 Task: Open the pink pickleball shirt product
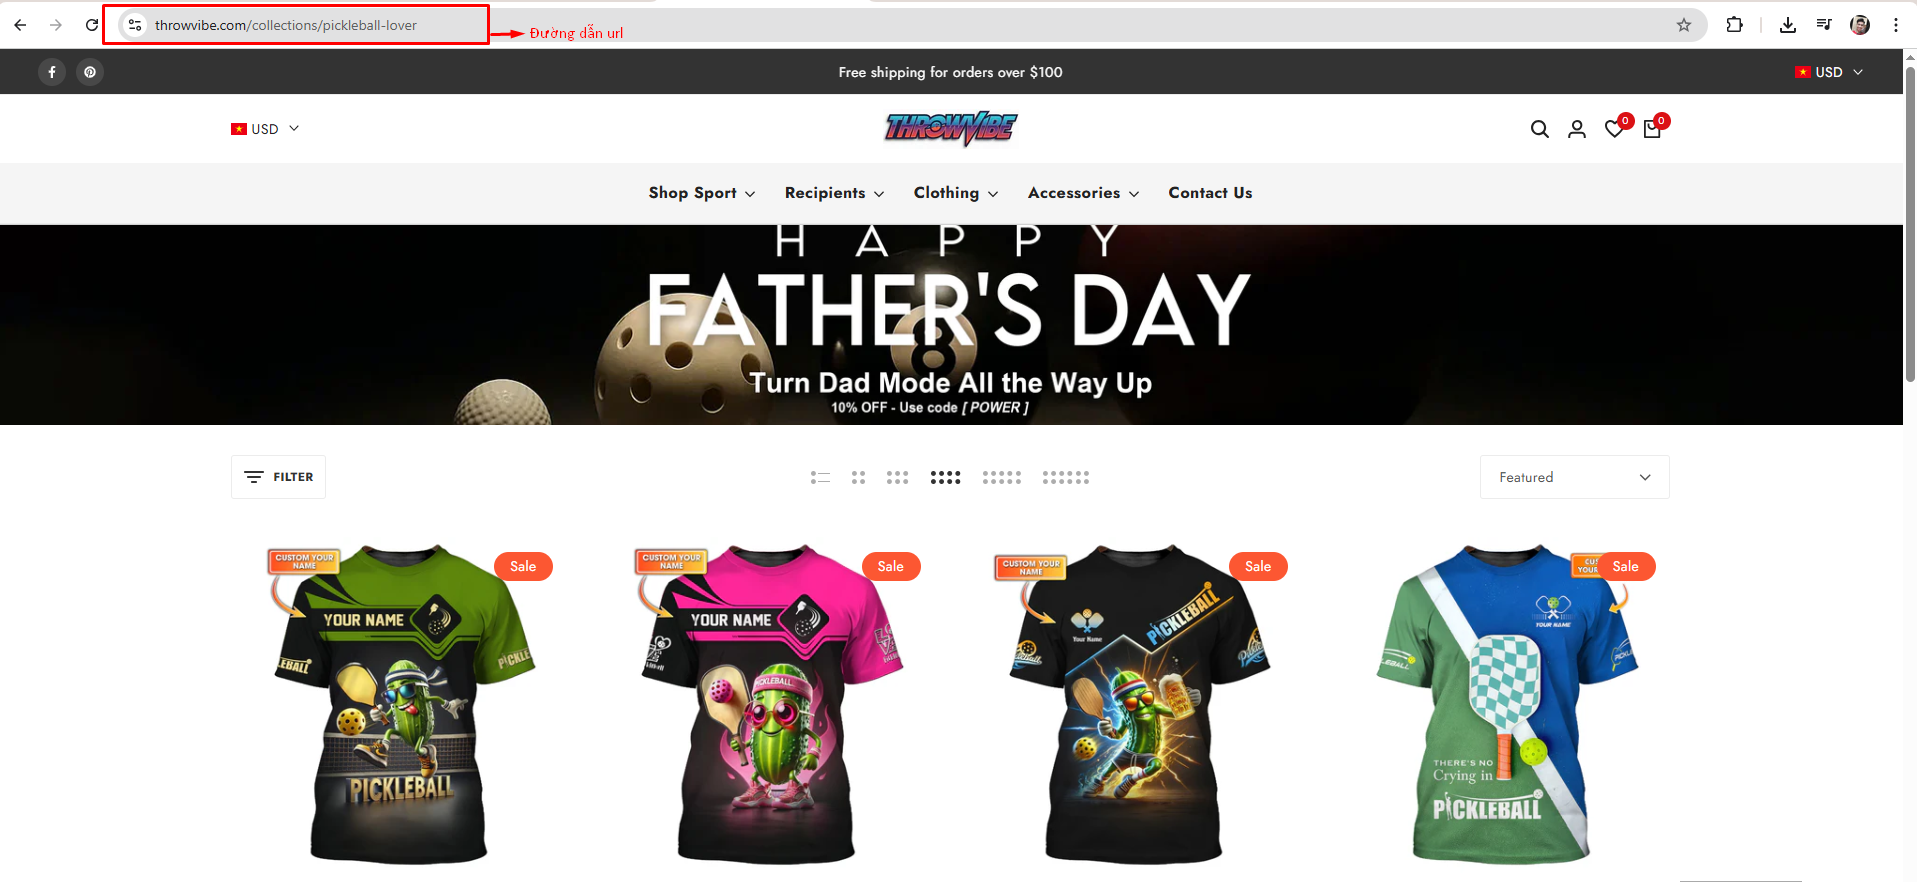click(x=767, y=703)
